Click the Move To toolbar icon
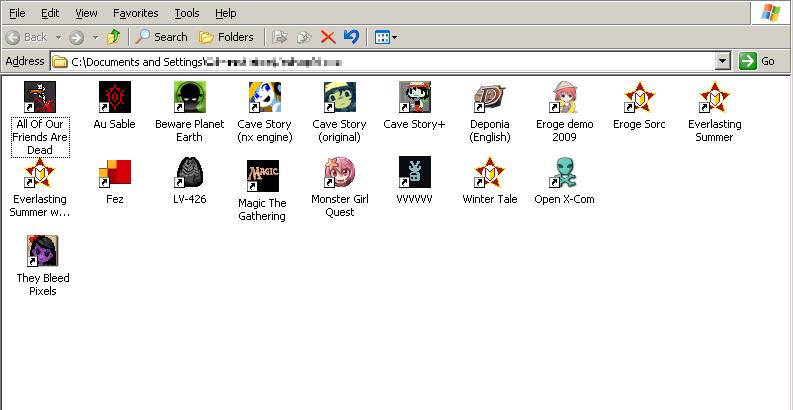 [x=280, y=37]
